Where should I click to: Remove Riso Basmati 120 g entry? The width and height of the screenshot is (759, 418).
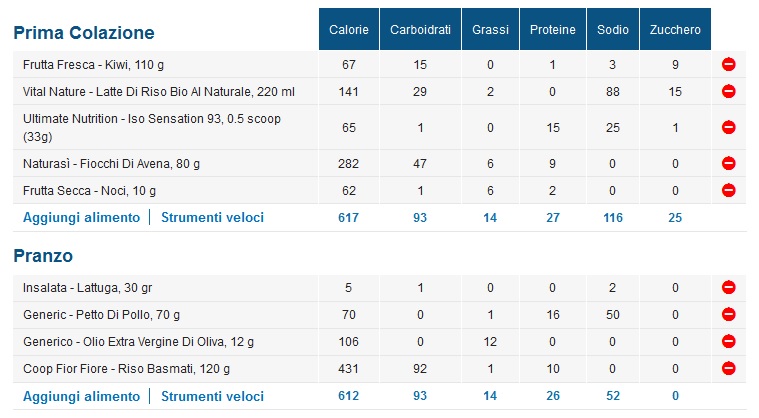[729, 369]
